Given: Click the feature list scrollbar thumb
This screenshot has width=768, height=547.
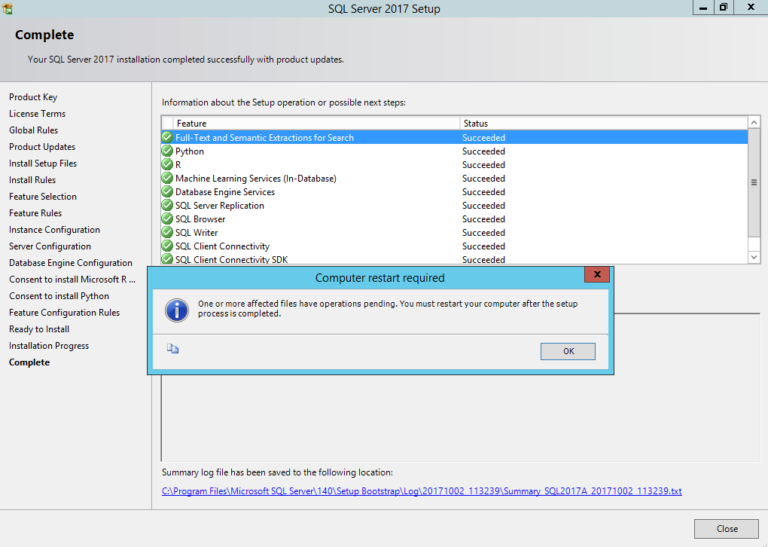Looking at the screenshot, I should click(x=754, y=182).
